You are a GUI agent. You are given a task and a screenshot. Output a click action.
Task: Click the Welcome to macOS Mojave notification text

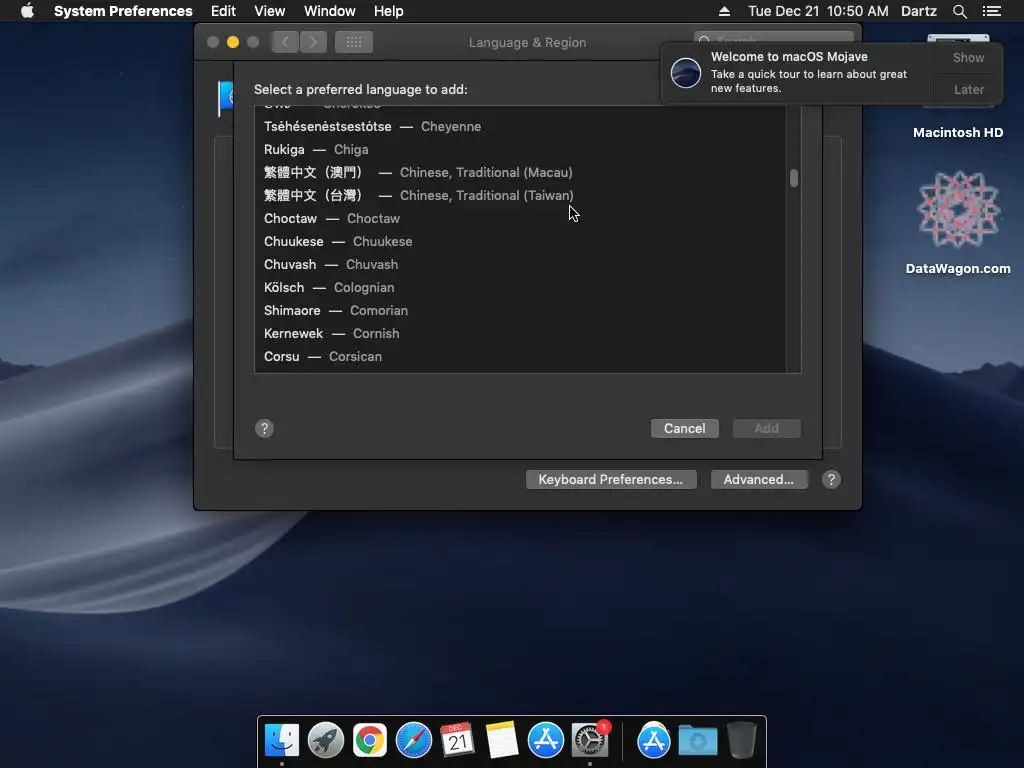tap(789, 57)
